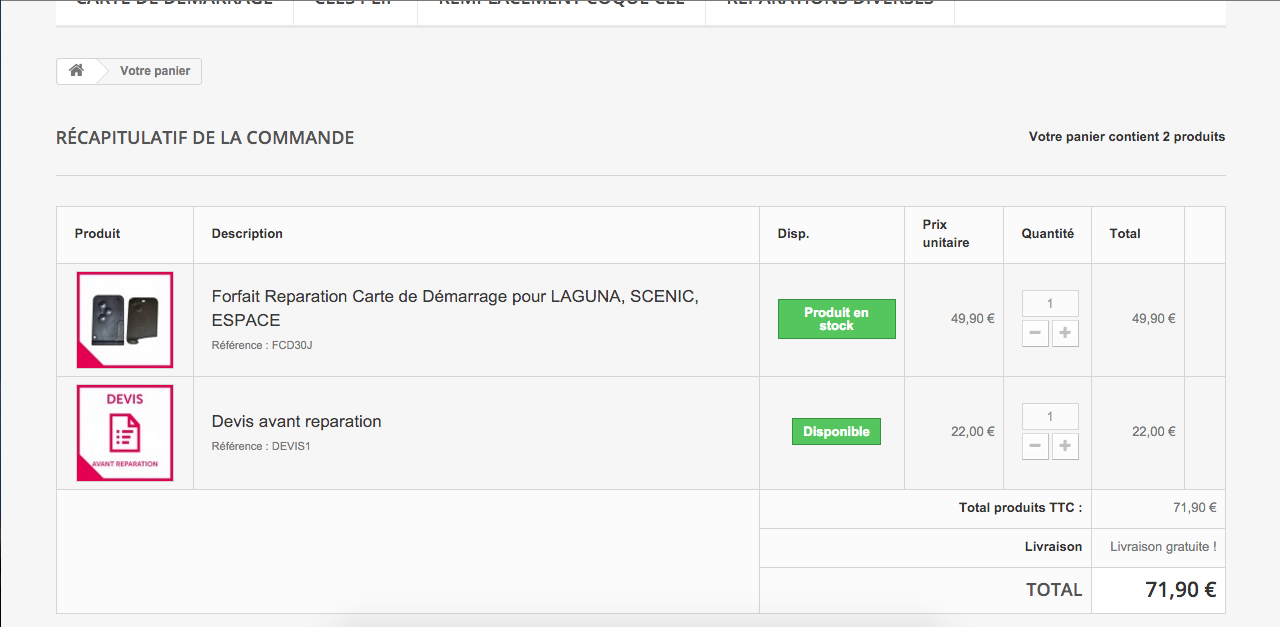
Task: Decrease quantity of Forfait Reparation Carte item
Action: click(1035, 334)
